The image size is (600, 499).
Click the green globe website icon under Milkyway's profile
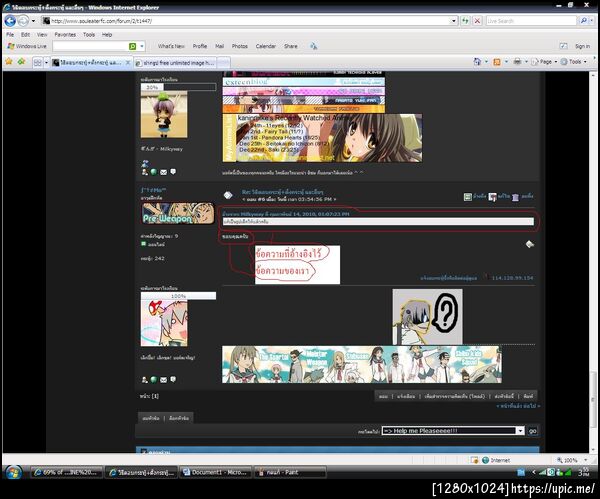point(154,172)
